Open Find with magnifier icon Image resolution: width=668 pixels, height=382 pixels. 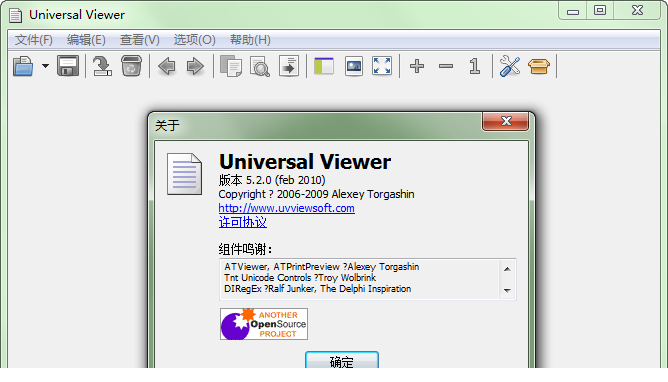pos(260,66)
